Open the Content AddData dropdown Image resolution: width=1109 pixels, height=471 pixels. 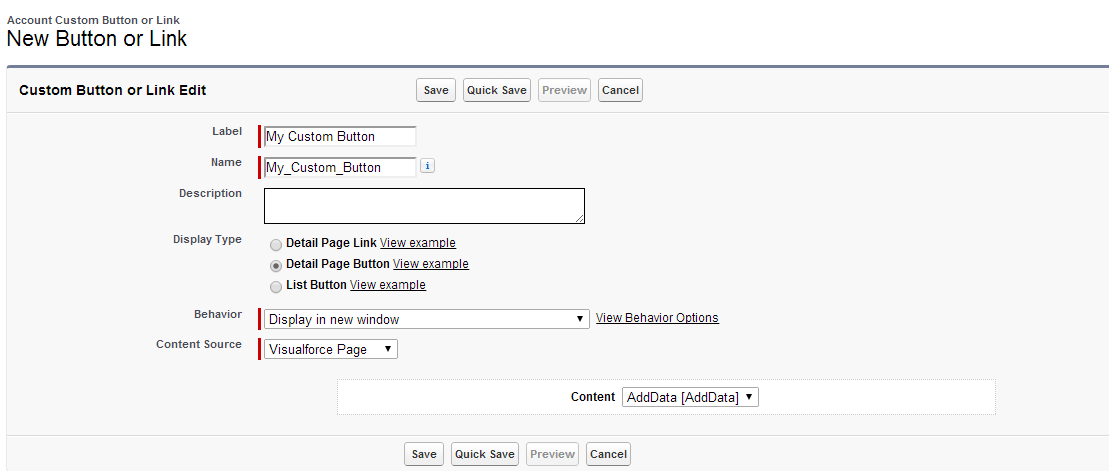[x=690, y=397]
